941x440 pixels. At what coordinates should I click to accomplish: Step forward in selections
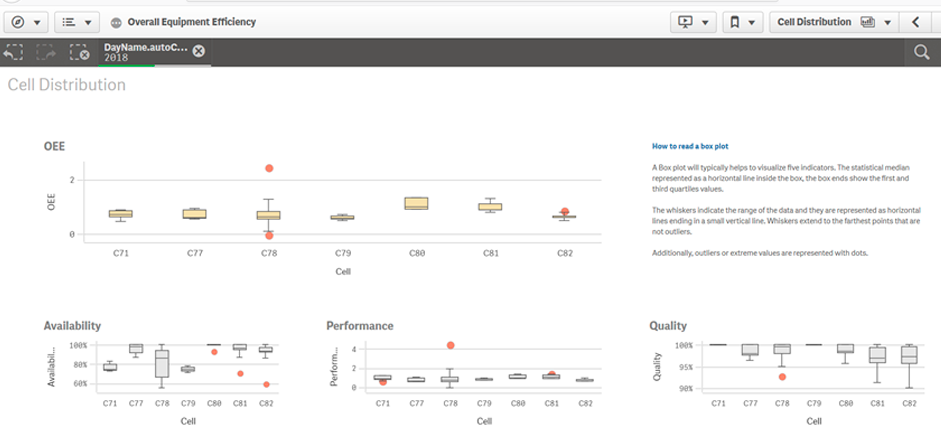(x=46, y=52)
